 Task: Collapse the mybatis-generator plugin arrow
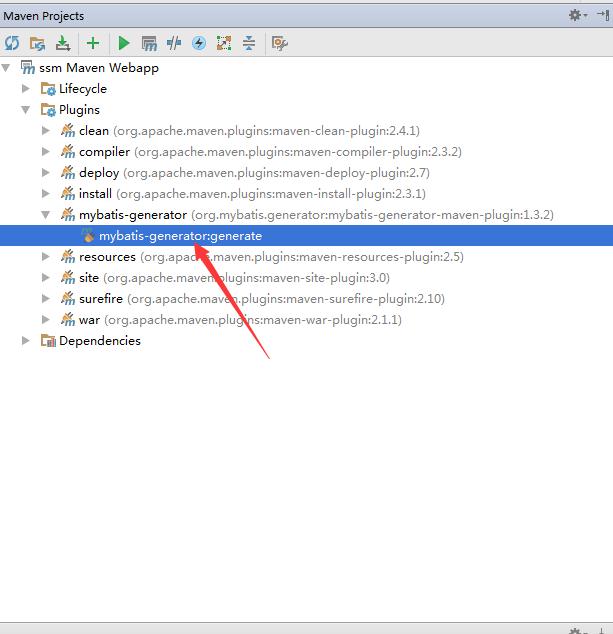pos(46,215)
